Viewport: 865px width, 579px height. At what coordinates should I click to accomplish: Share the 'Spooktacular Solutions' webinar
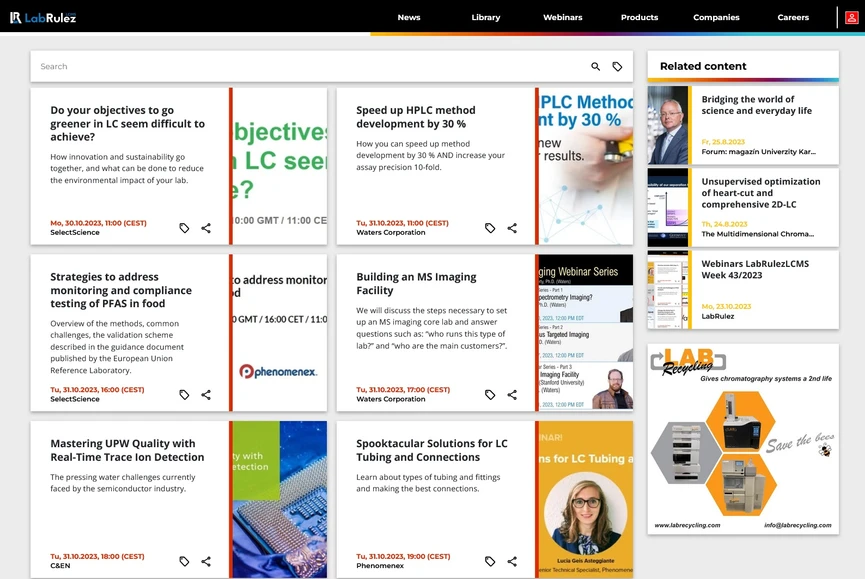point(512,561)
